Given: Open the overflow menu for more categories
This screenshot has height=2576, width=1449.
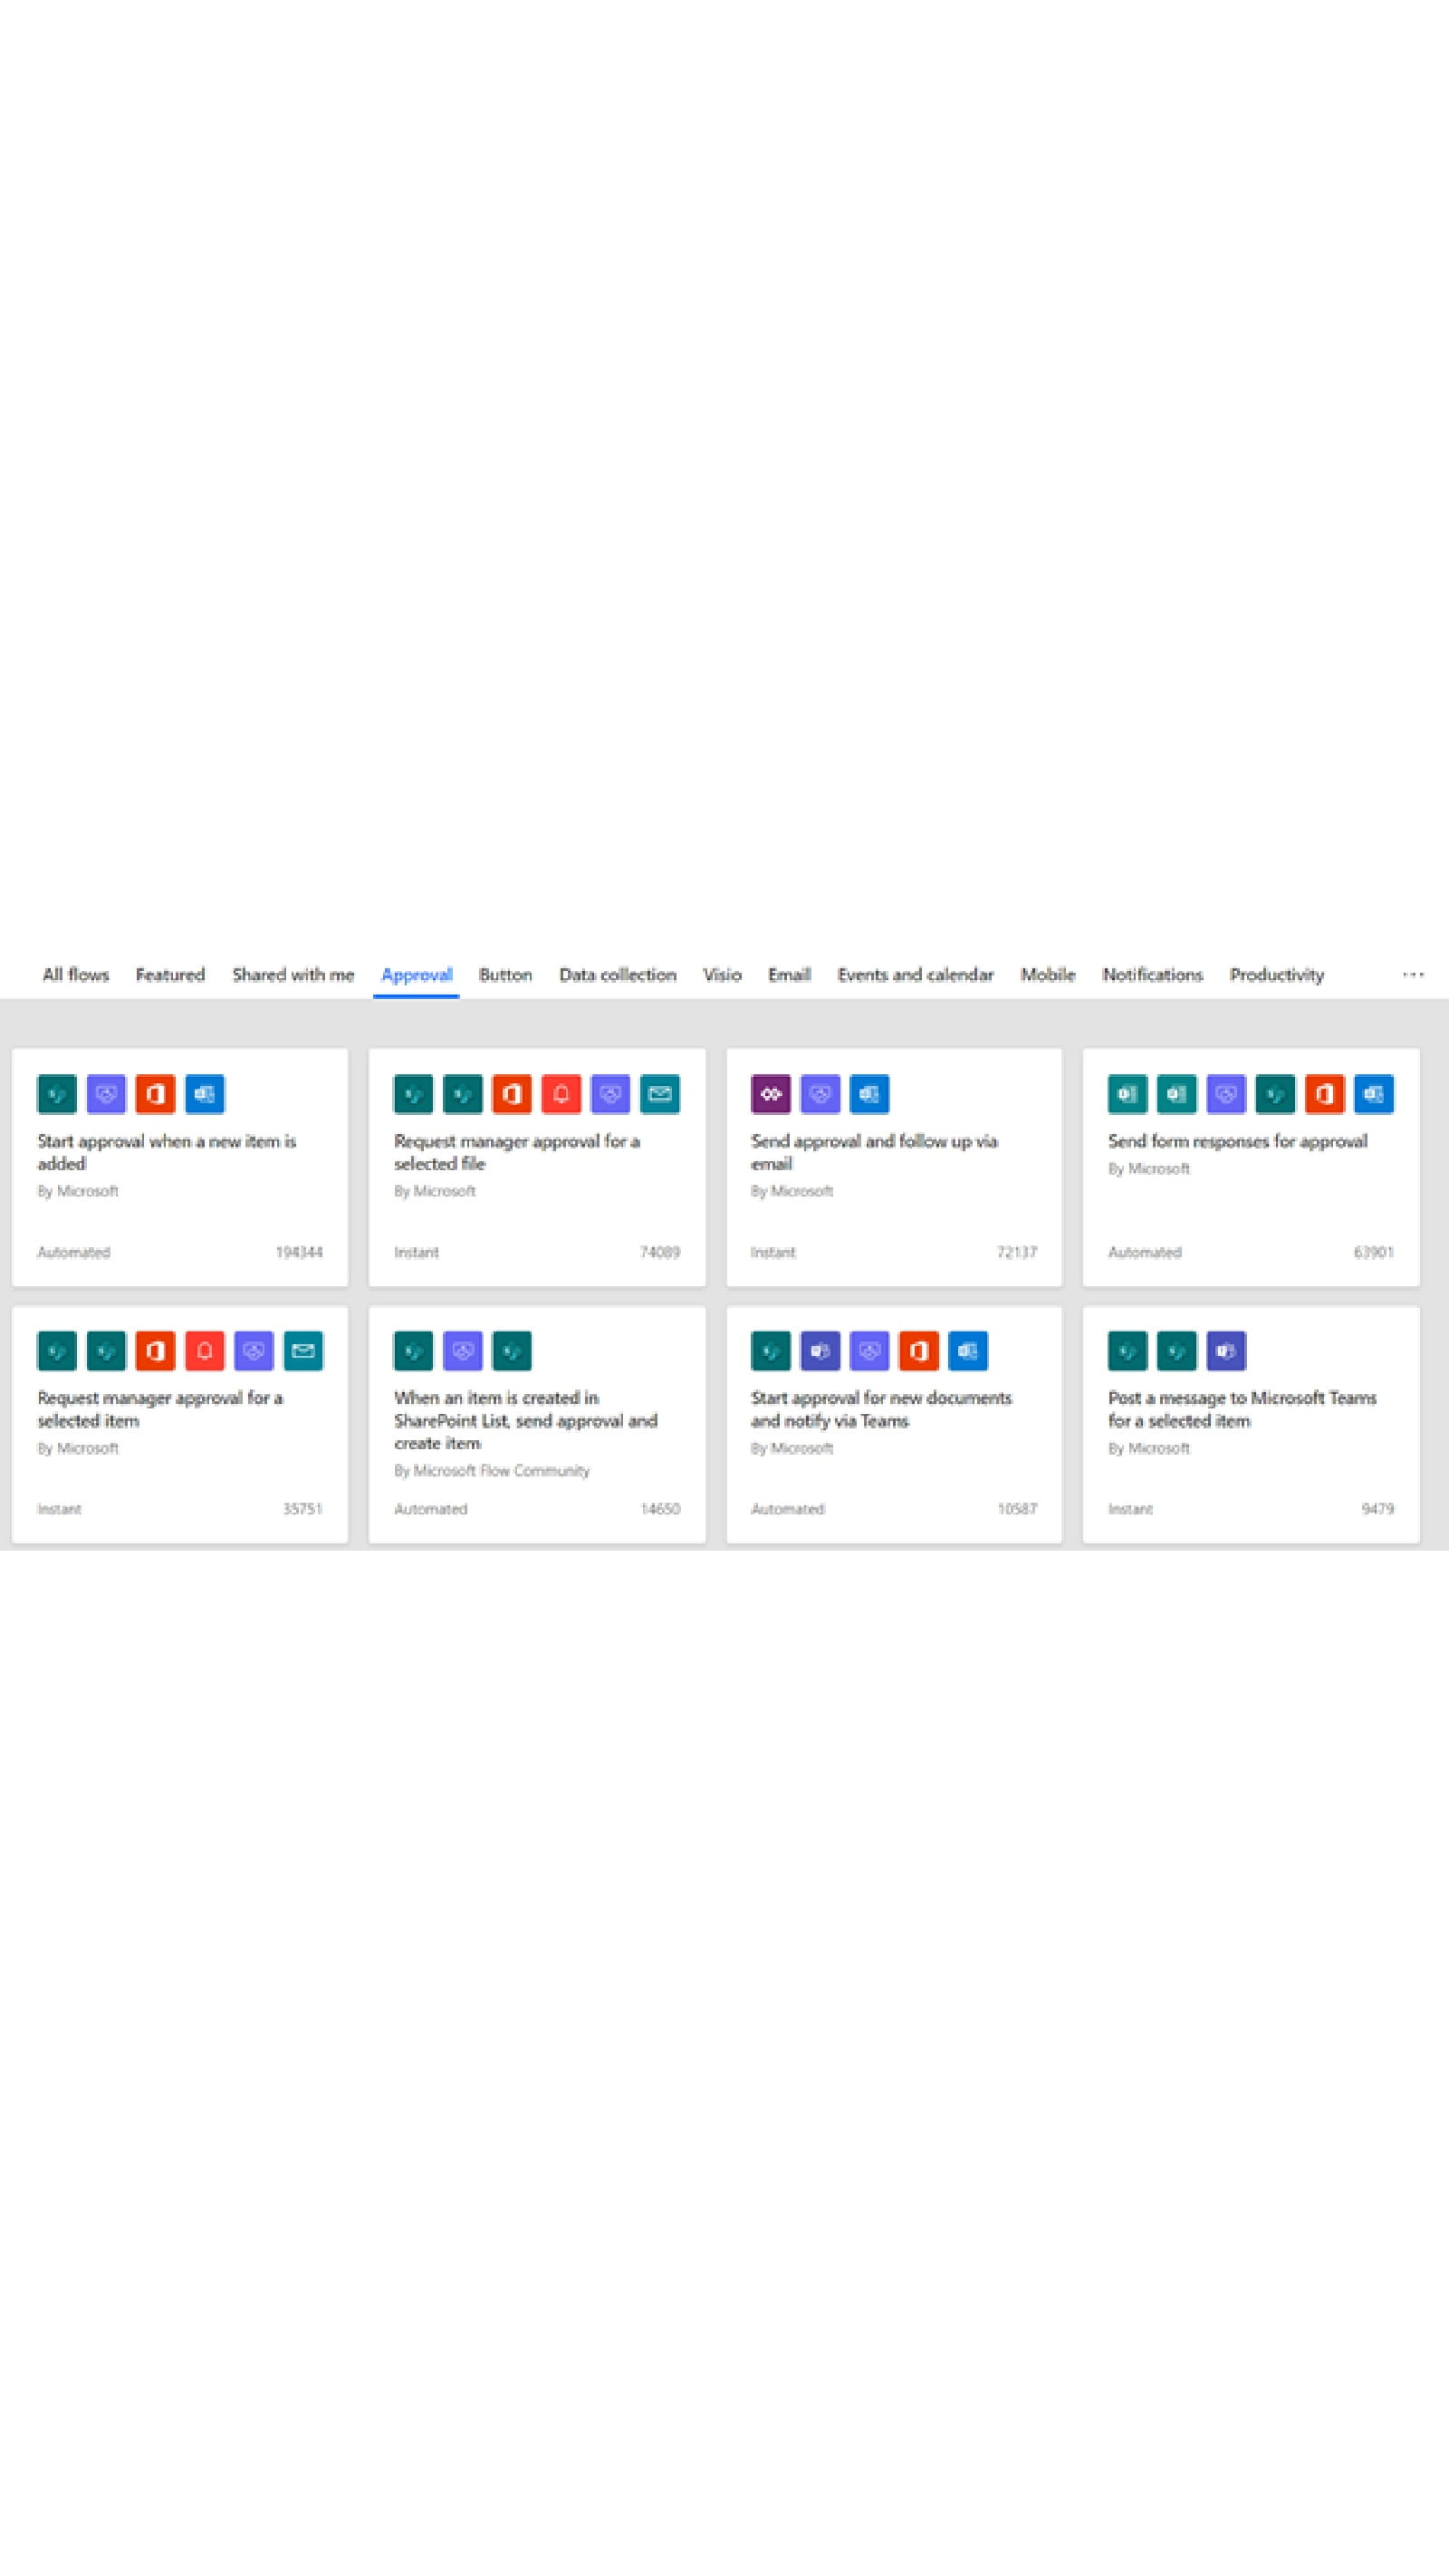Looking at the screenshot, I should tap(1413, 975).
